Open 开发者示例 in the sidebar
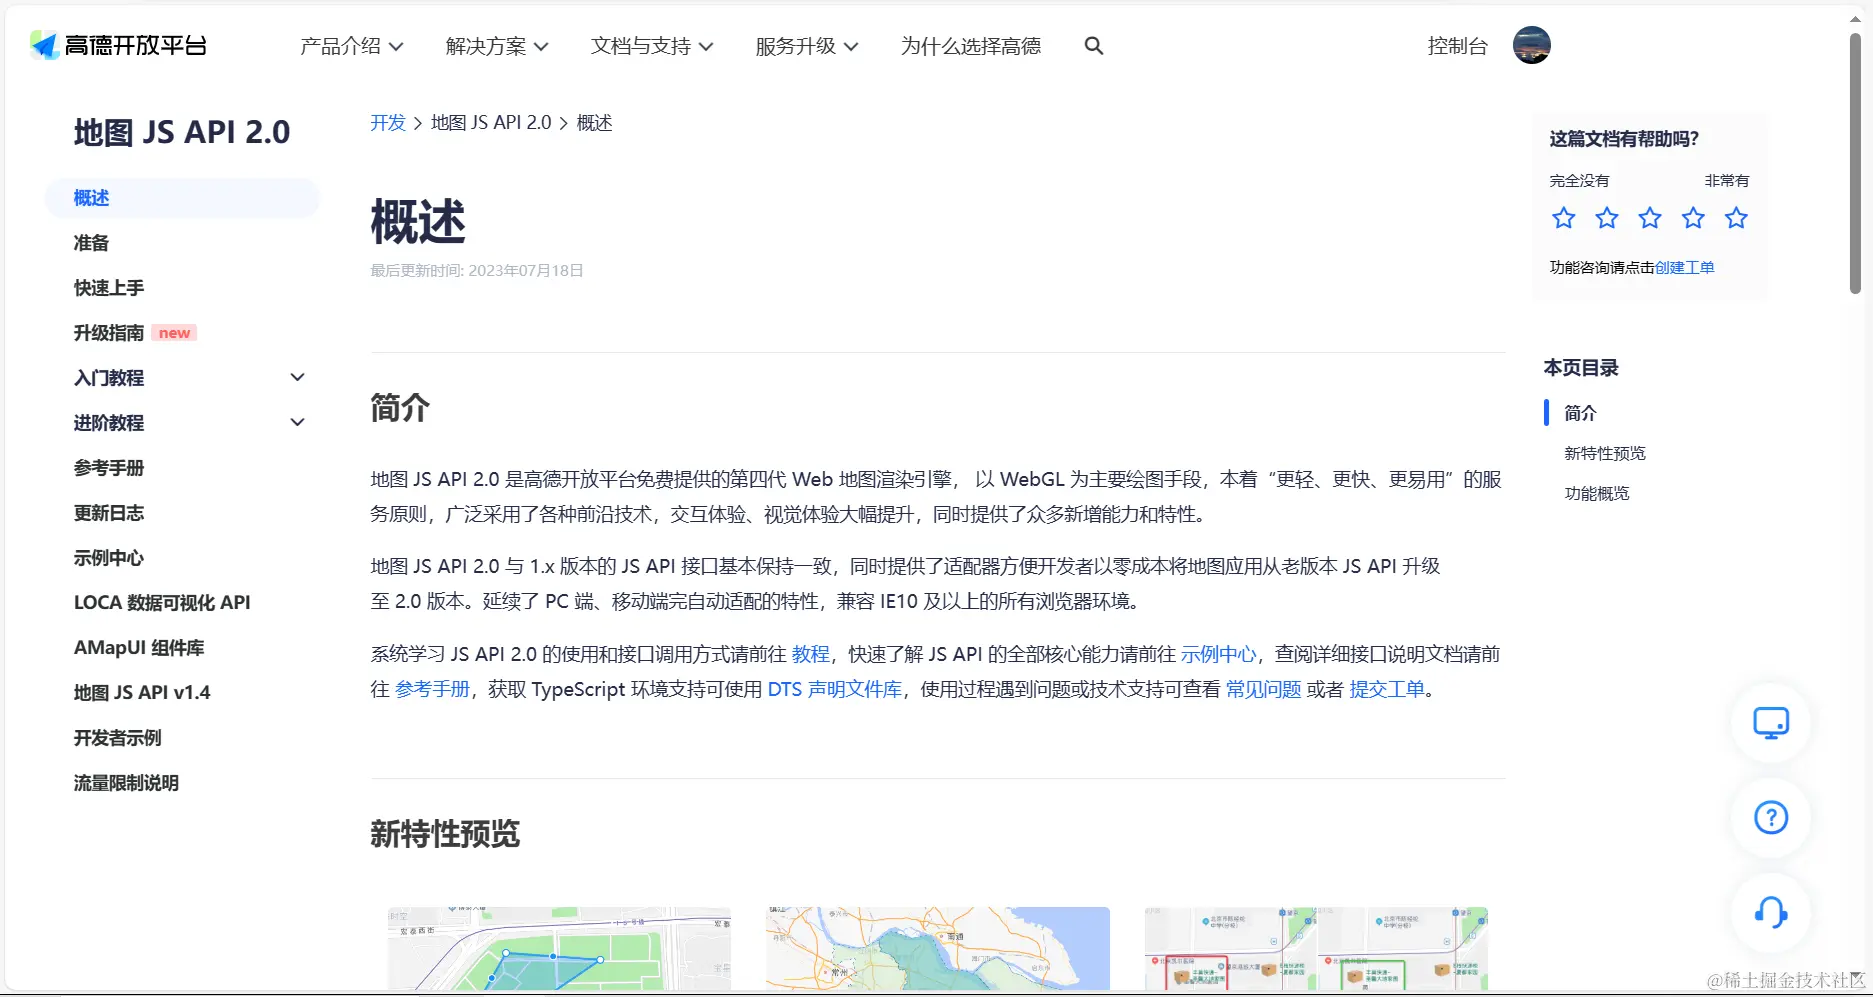The width and height of the screenshot is (1873, 997). [118, 738]
